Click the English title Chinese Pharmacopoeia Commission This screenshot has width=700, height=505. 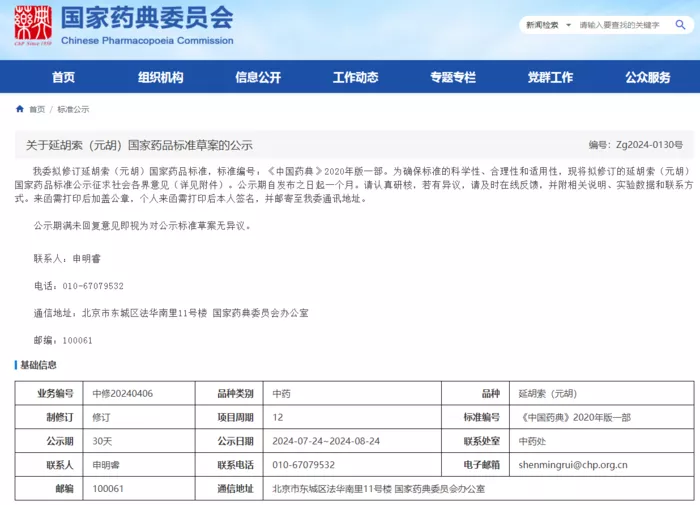[147, 41]
